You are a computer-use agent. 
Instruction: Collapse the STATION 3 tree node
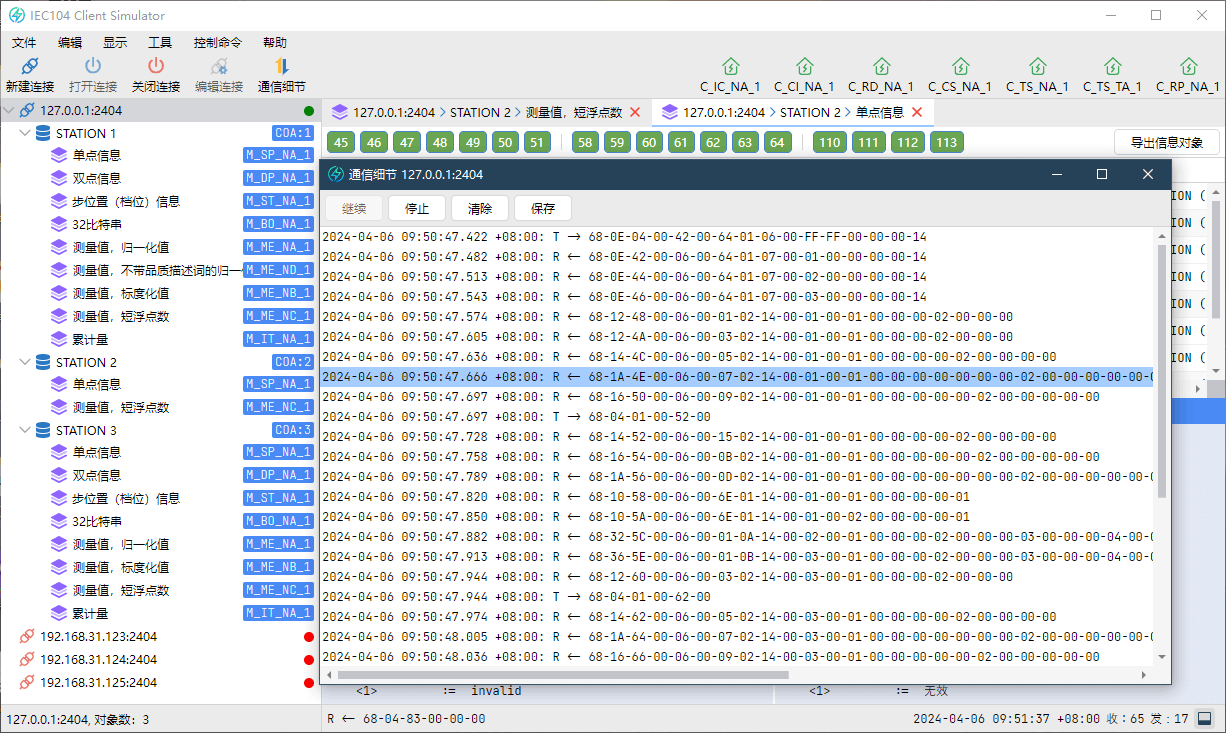(x=26, y=430)
